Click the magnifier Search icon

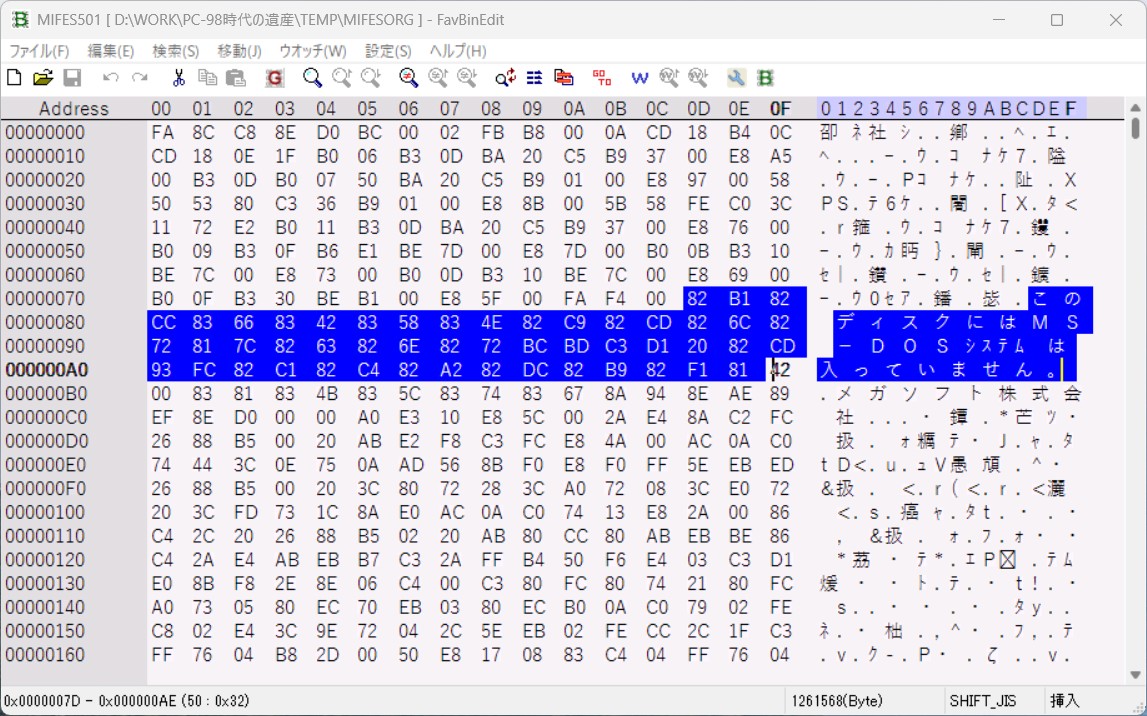pyautogui.click(x=312, y=78)
